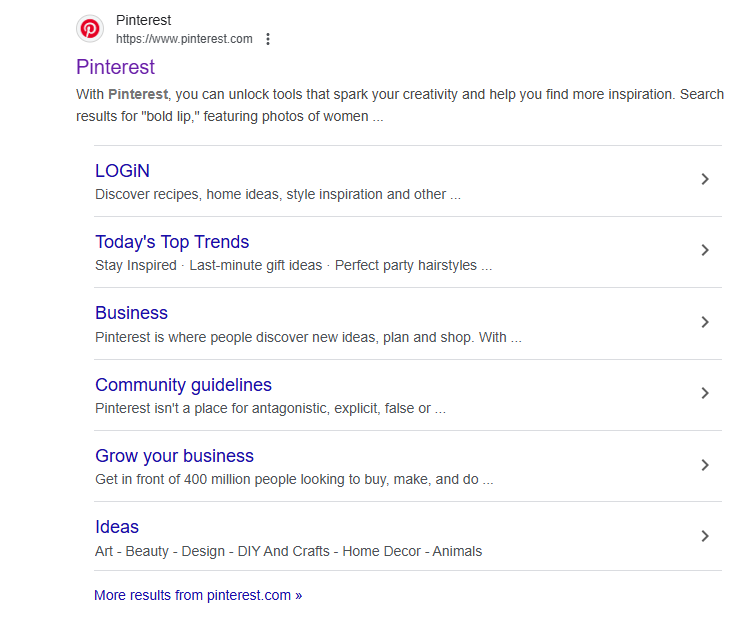
Task: Expand the Community guidelines row chevron
Action: tap(705, 393)
